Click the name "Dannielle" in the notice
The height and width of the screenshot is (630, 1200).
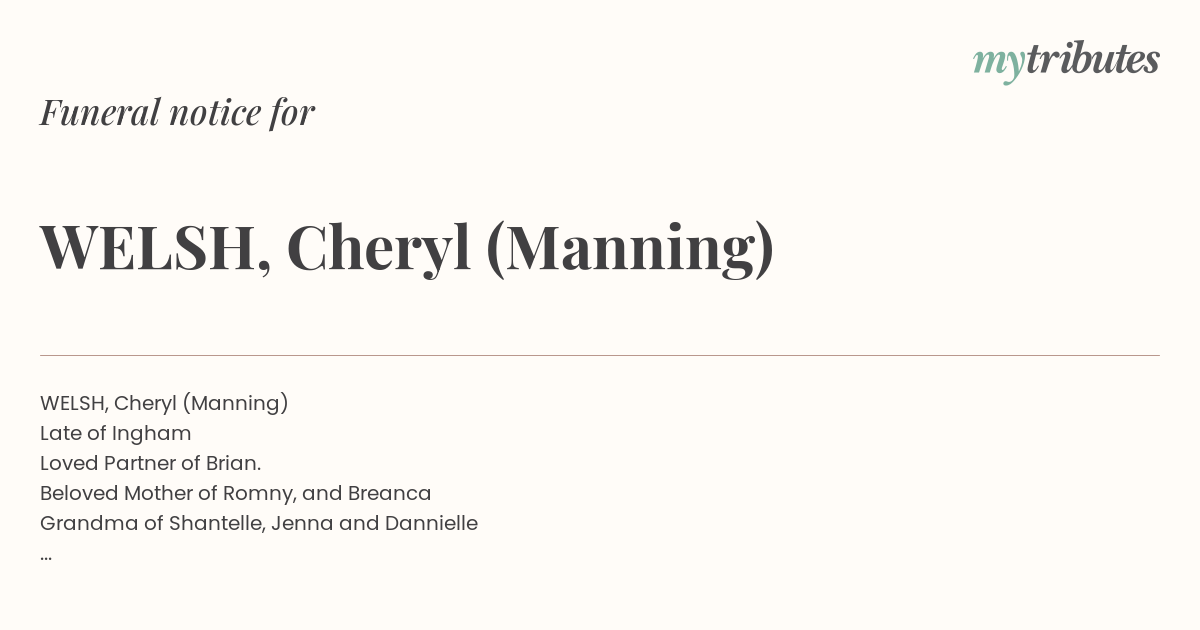(431, 523)
